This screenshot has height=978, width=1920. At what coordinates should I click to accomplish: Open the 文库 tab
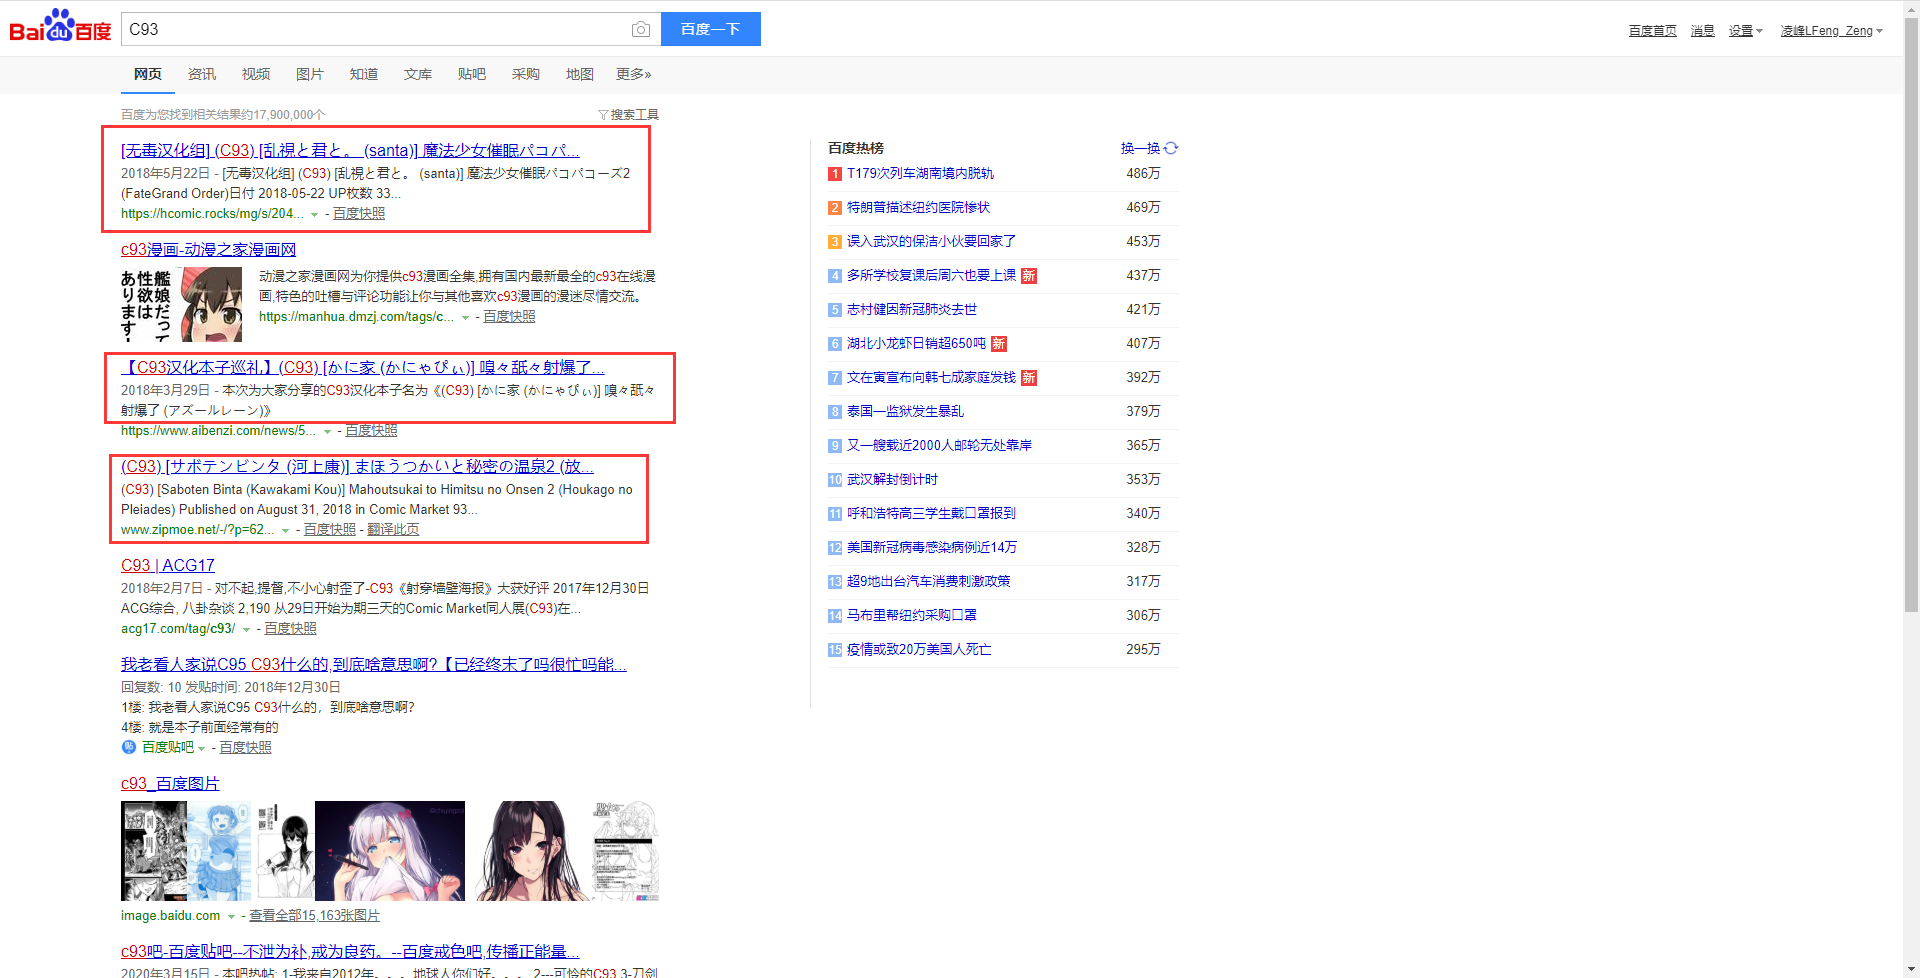point(418,74)
